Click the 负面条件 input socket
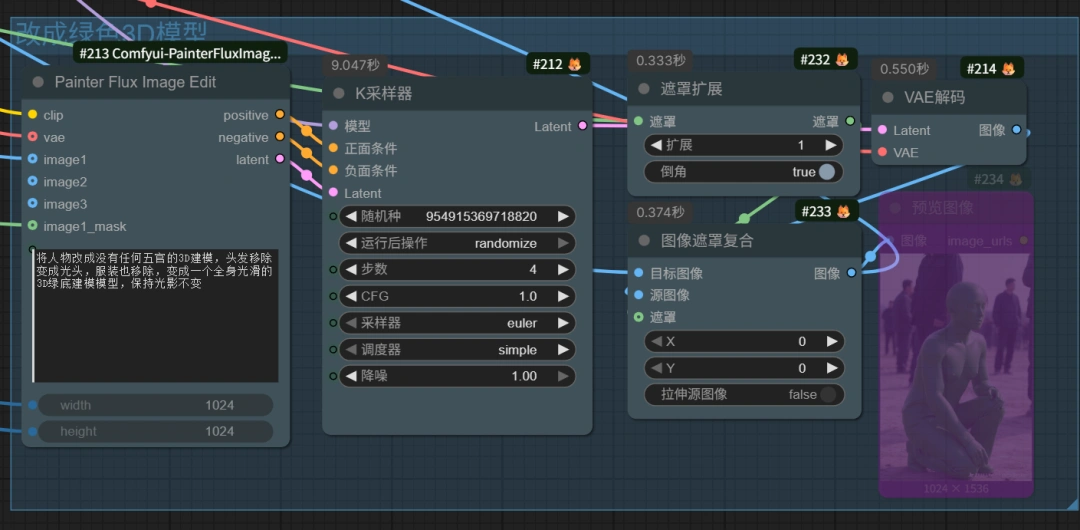1080x530 pixels. tap(333, 170)
